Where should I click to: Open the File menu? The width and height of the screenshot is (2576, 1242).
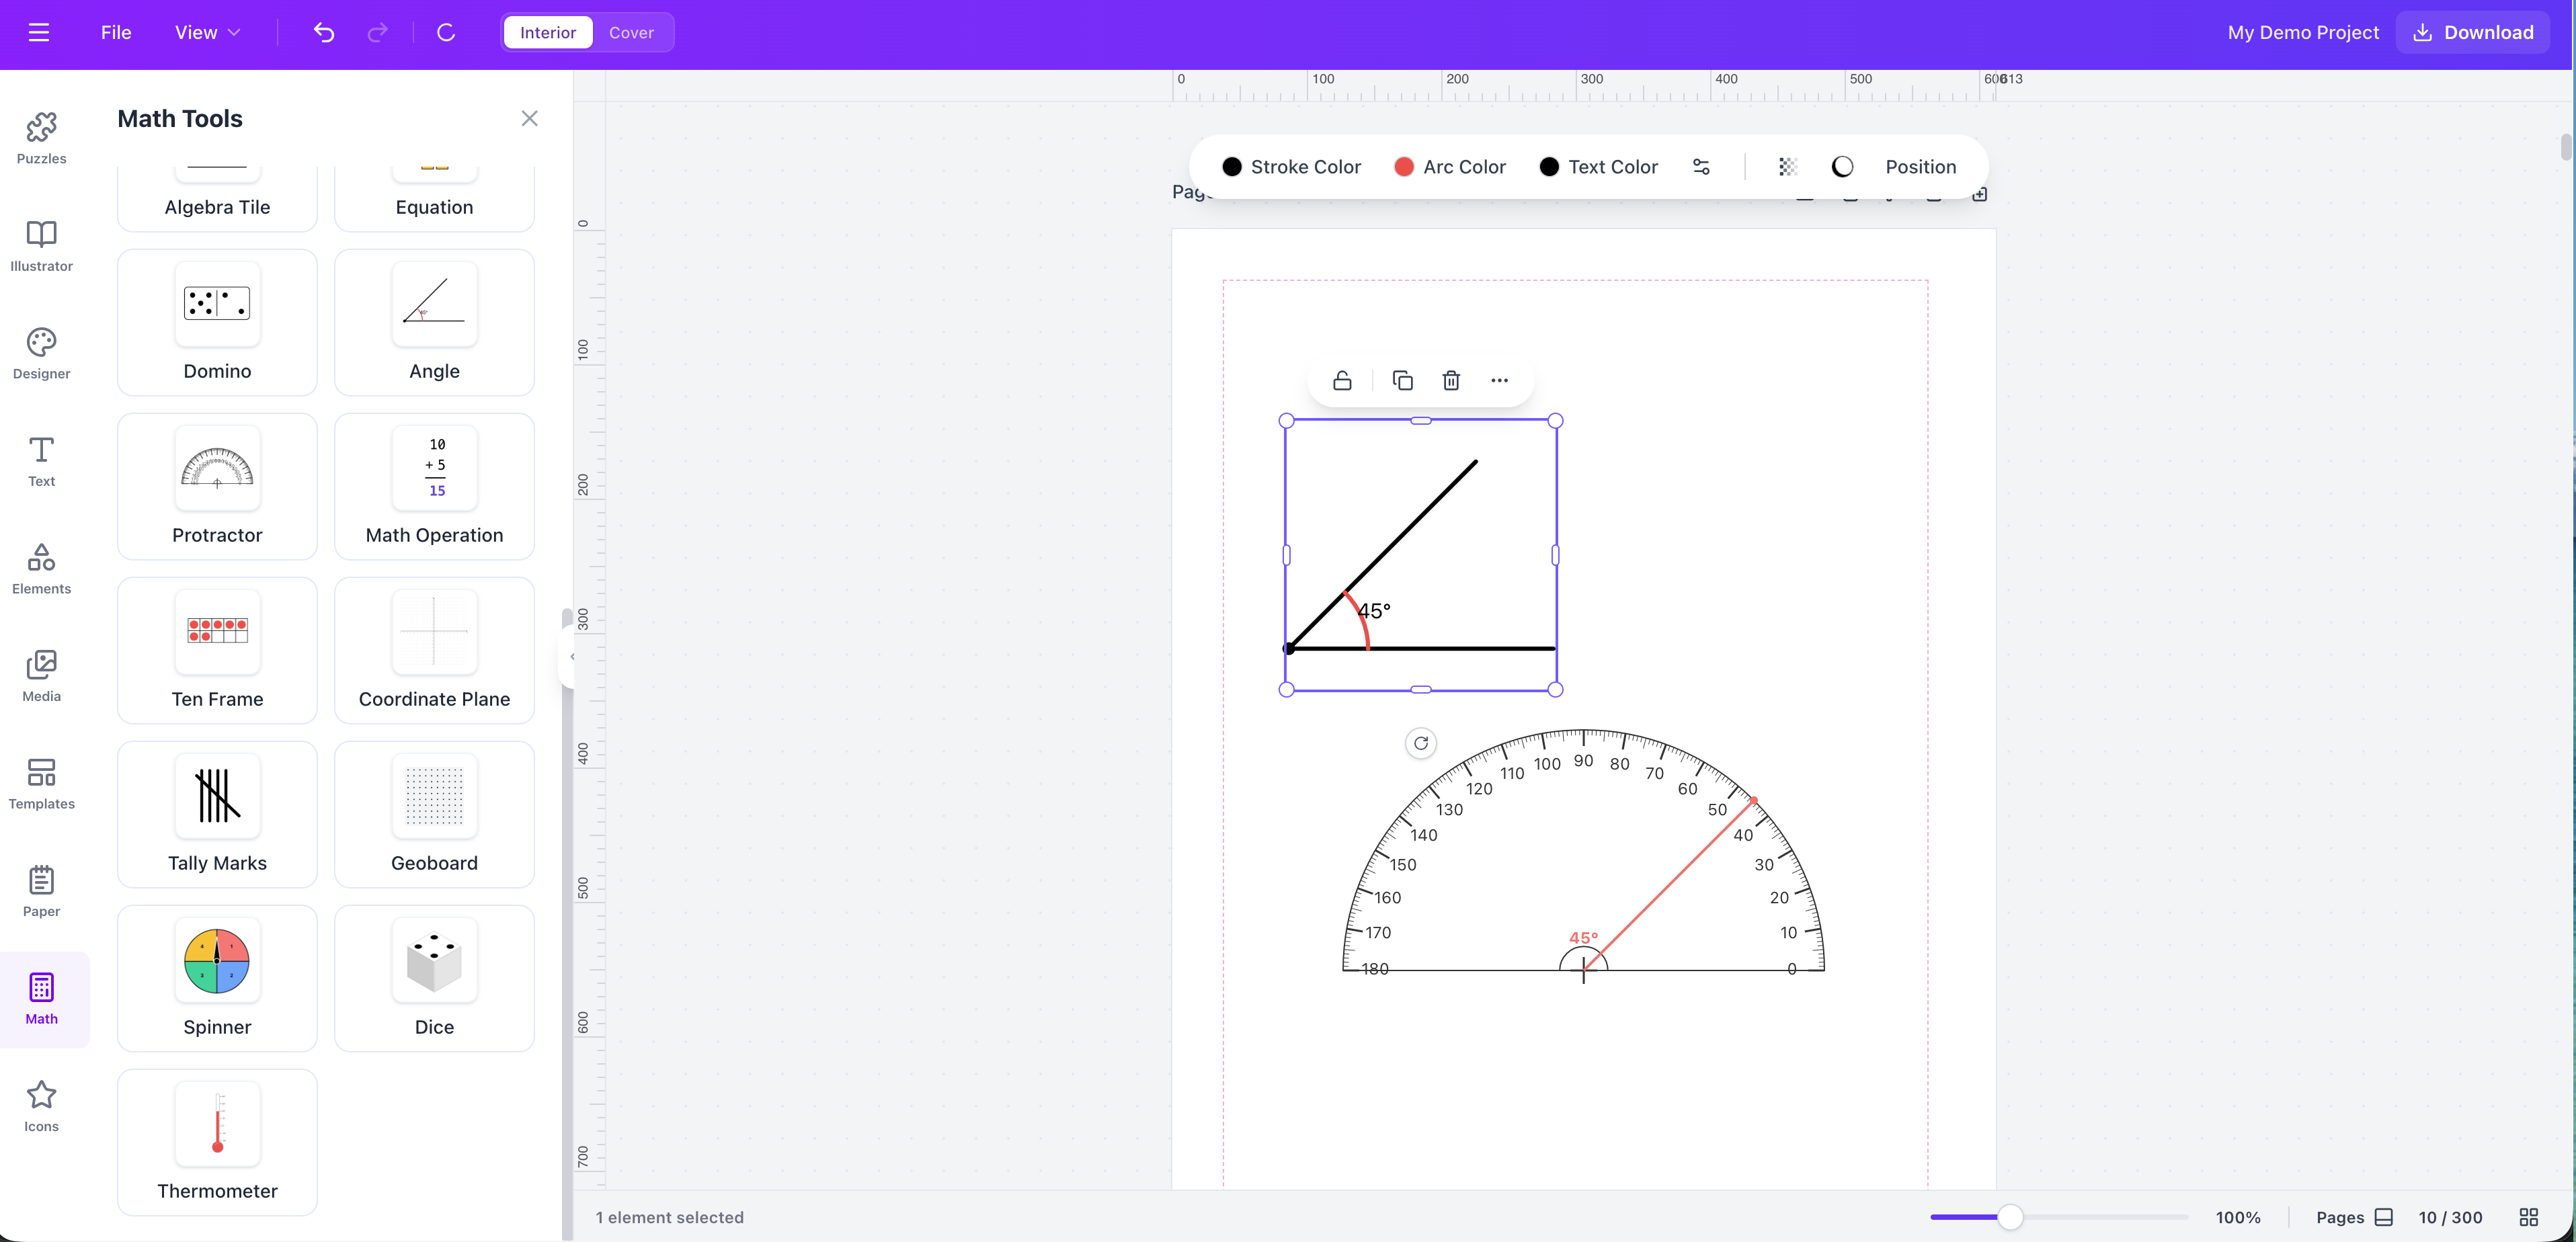point(115,31)
